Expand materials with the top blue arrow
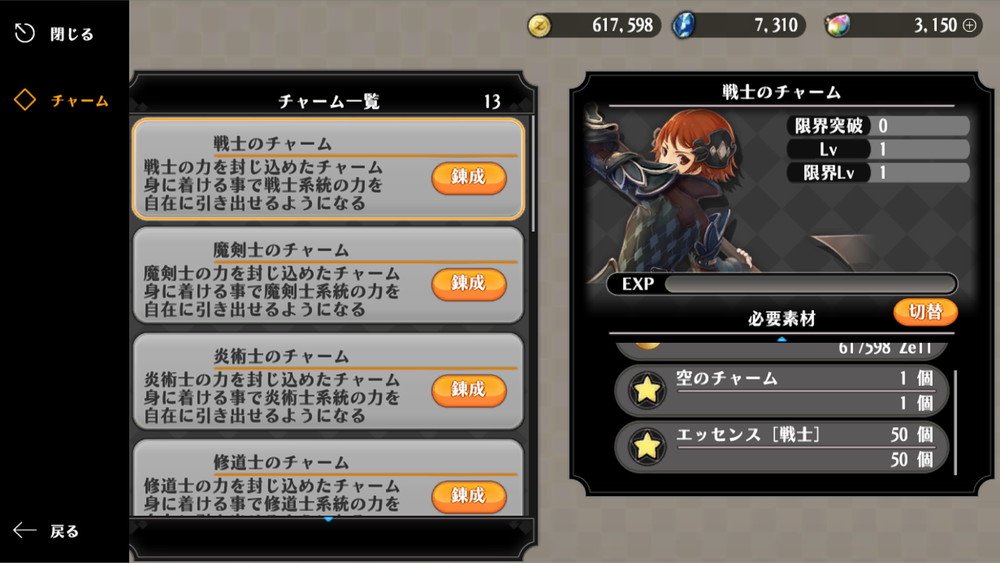 [x=781, y=339]
